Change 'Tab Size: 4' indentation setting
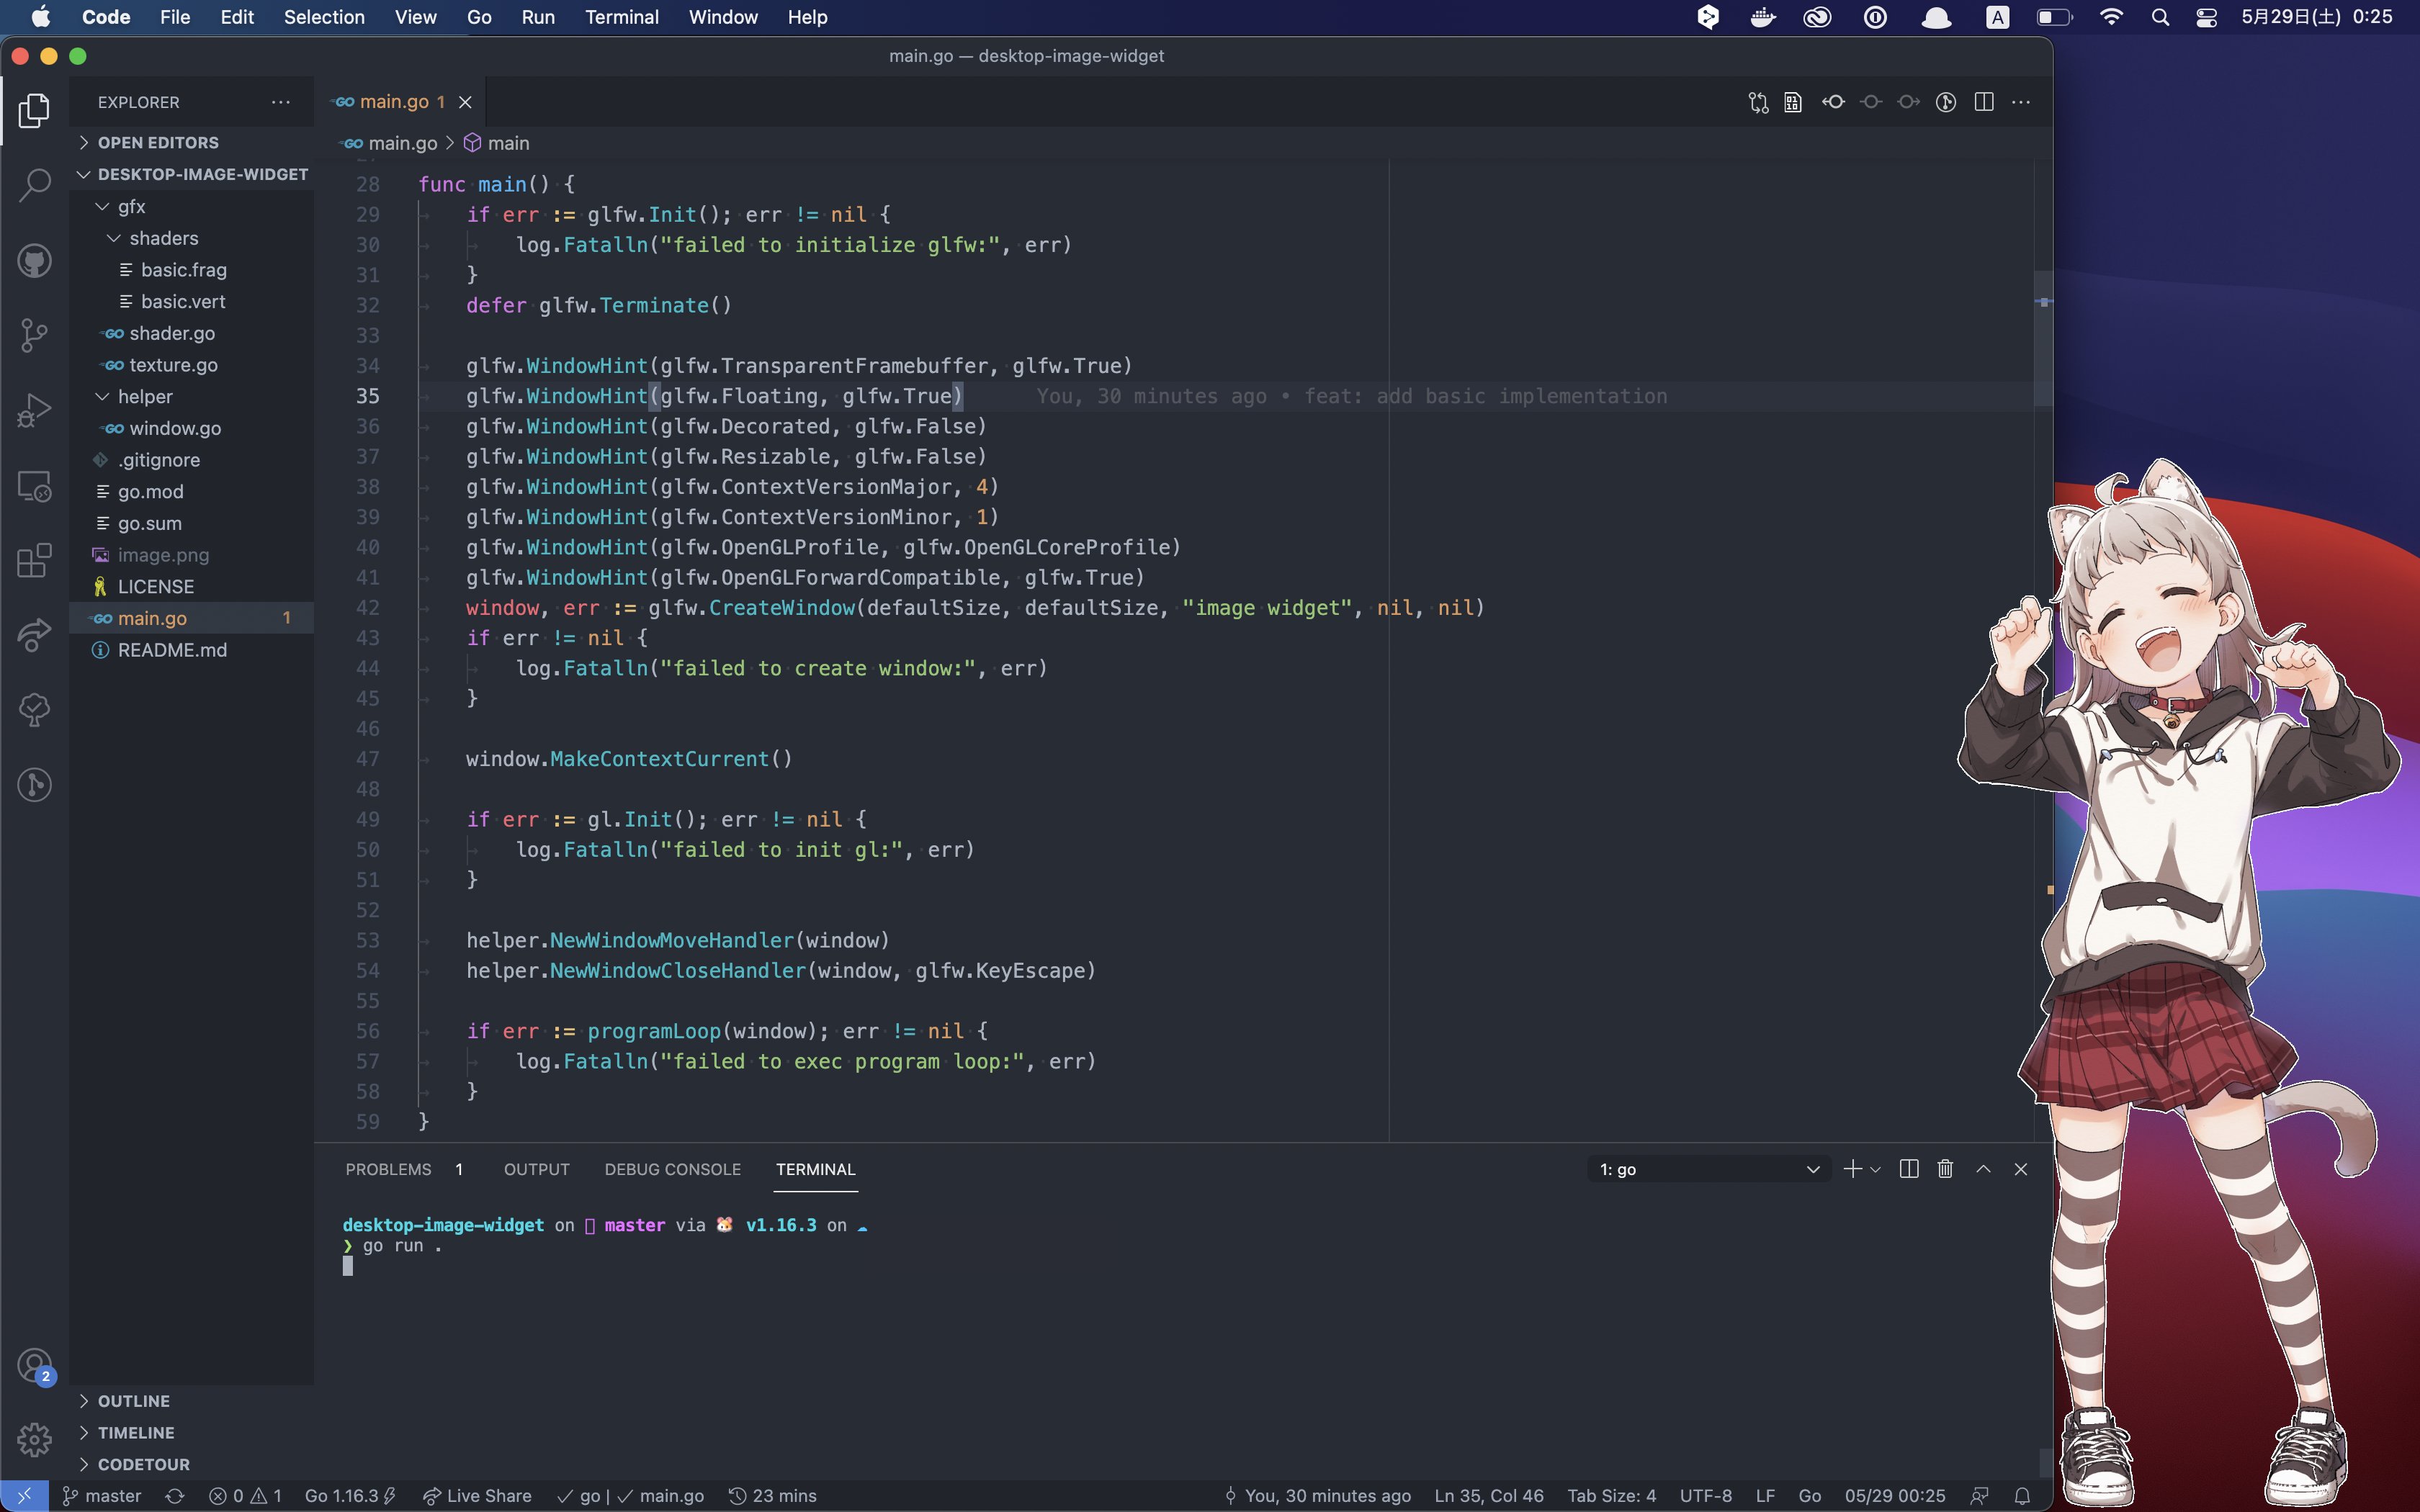This screenshot has width=2420, height=1512. pyautogui.click(x=1611, y=1496)
